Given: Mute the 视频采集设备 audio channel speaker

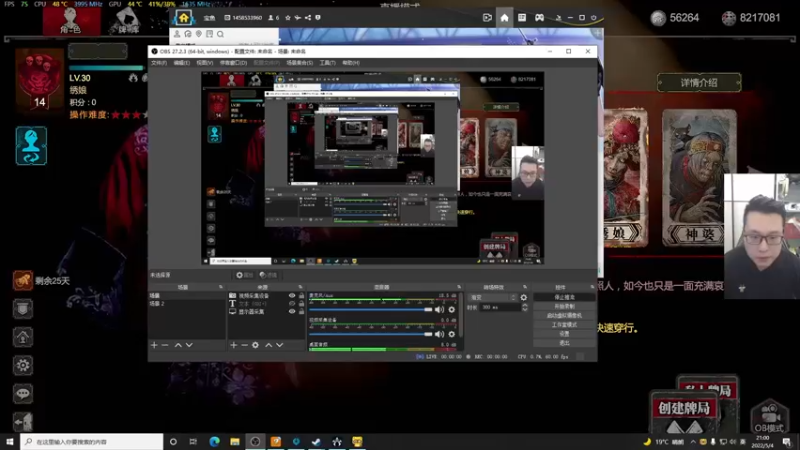Looking at the screenshot, I should 439,334.
